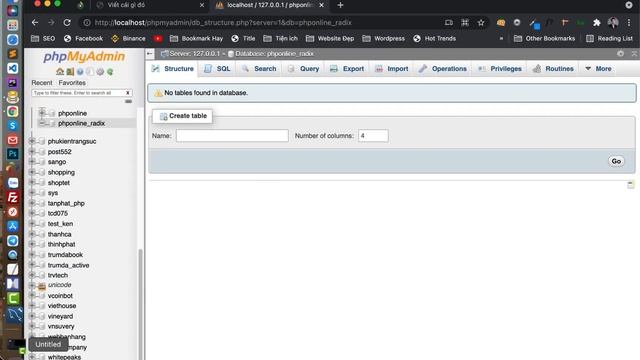This screenshot has height=360, width=640.
Task: Open Chrome extensions puzzle icon
Action: pyautogui.click(x=597, y=22)
